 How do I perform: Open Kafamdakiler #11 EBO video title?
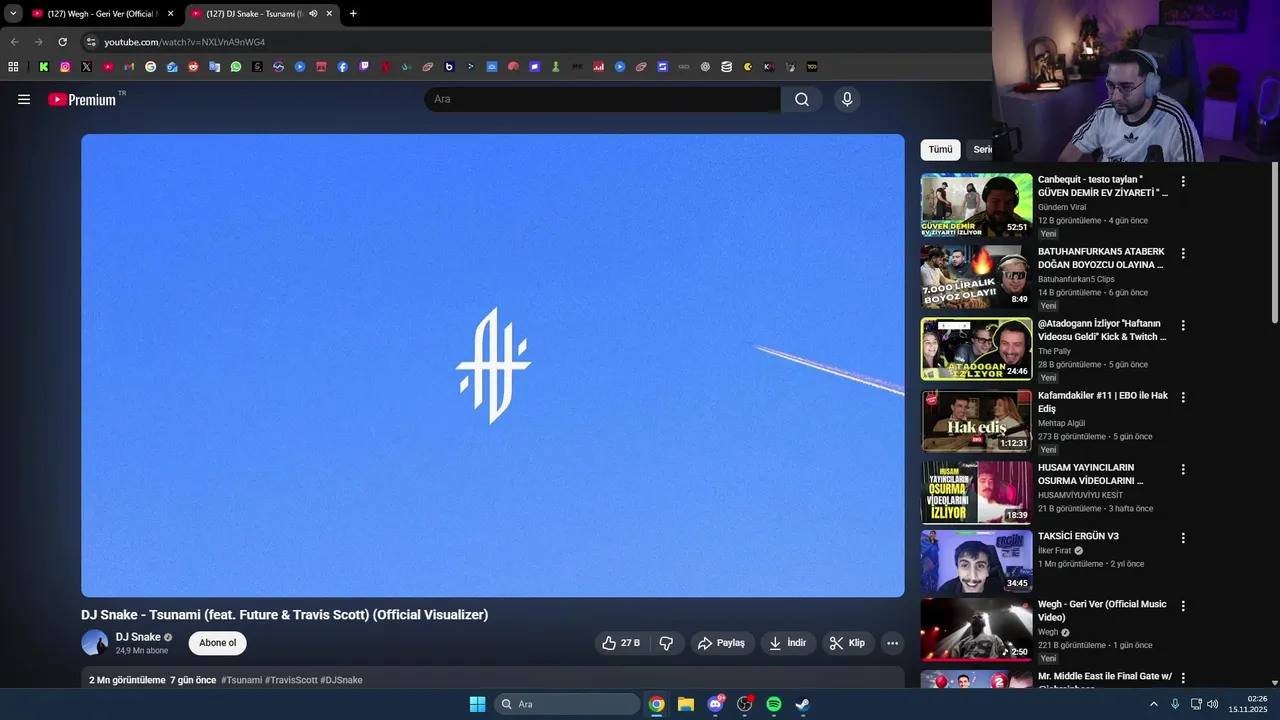[x=1103, y=402]
